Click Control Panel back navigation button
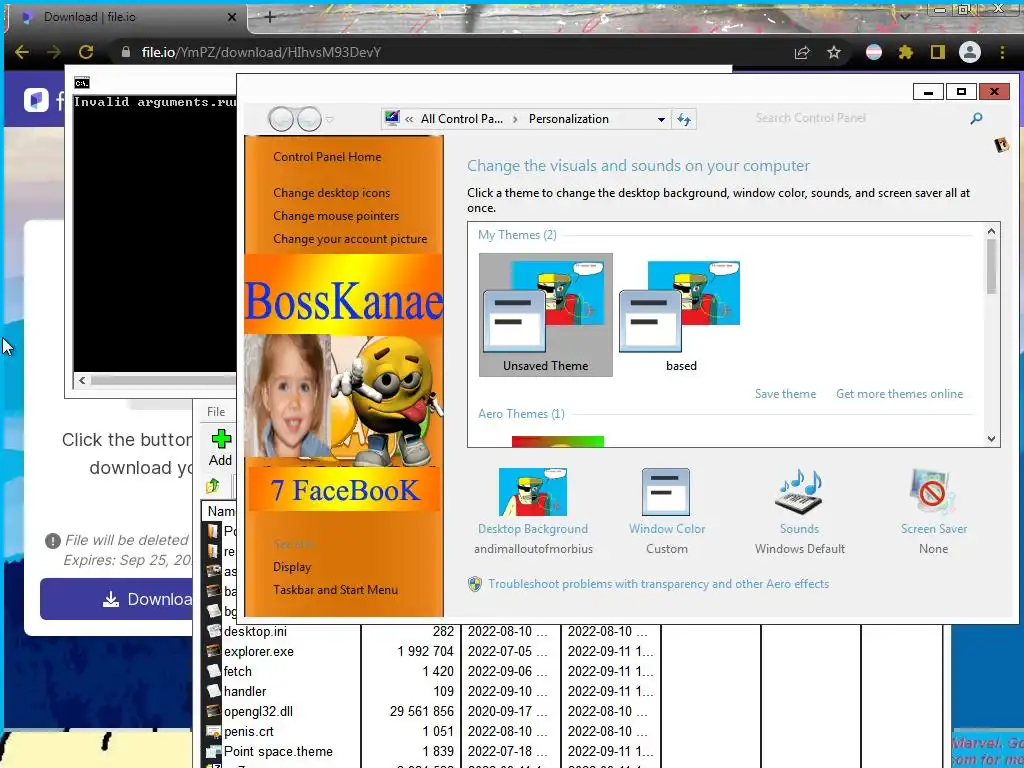The width and height of the screenshot is (1024, 768). pos(281,119)
